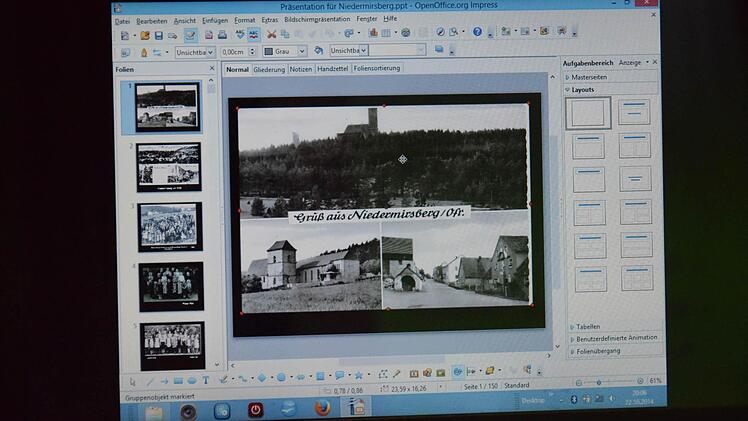Image resolution: width=748 pixels, height=421 pixels.
Task: Select slide 3 thumbnail in Folien panel
Action: click(169, 226)
